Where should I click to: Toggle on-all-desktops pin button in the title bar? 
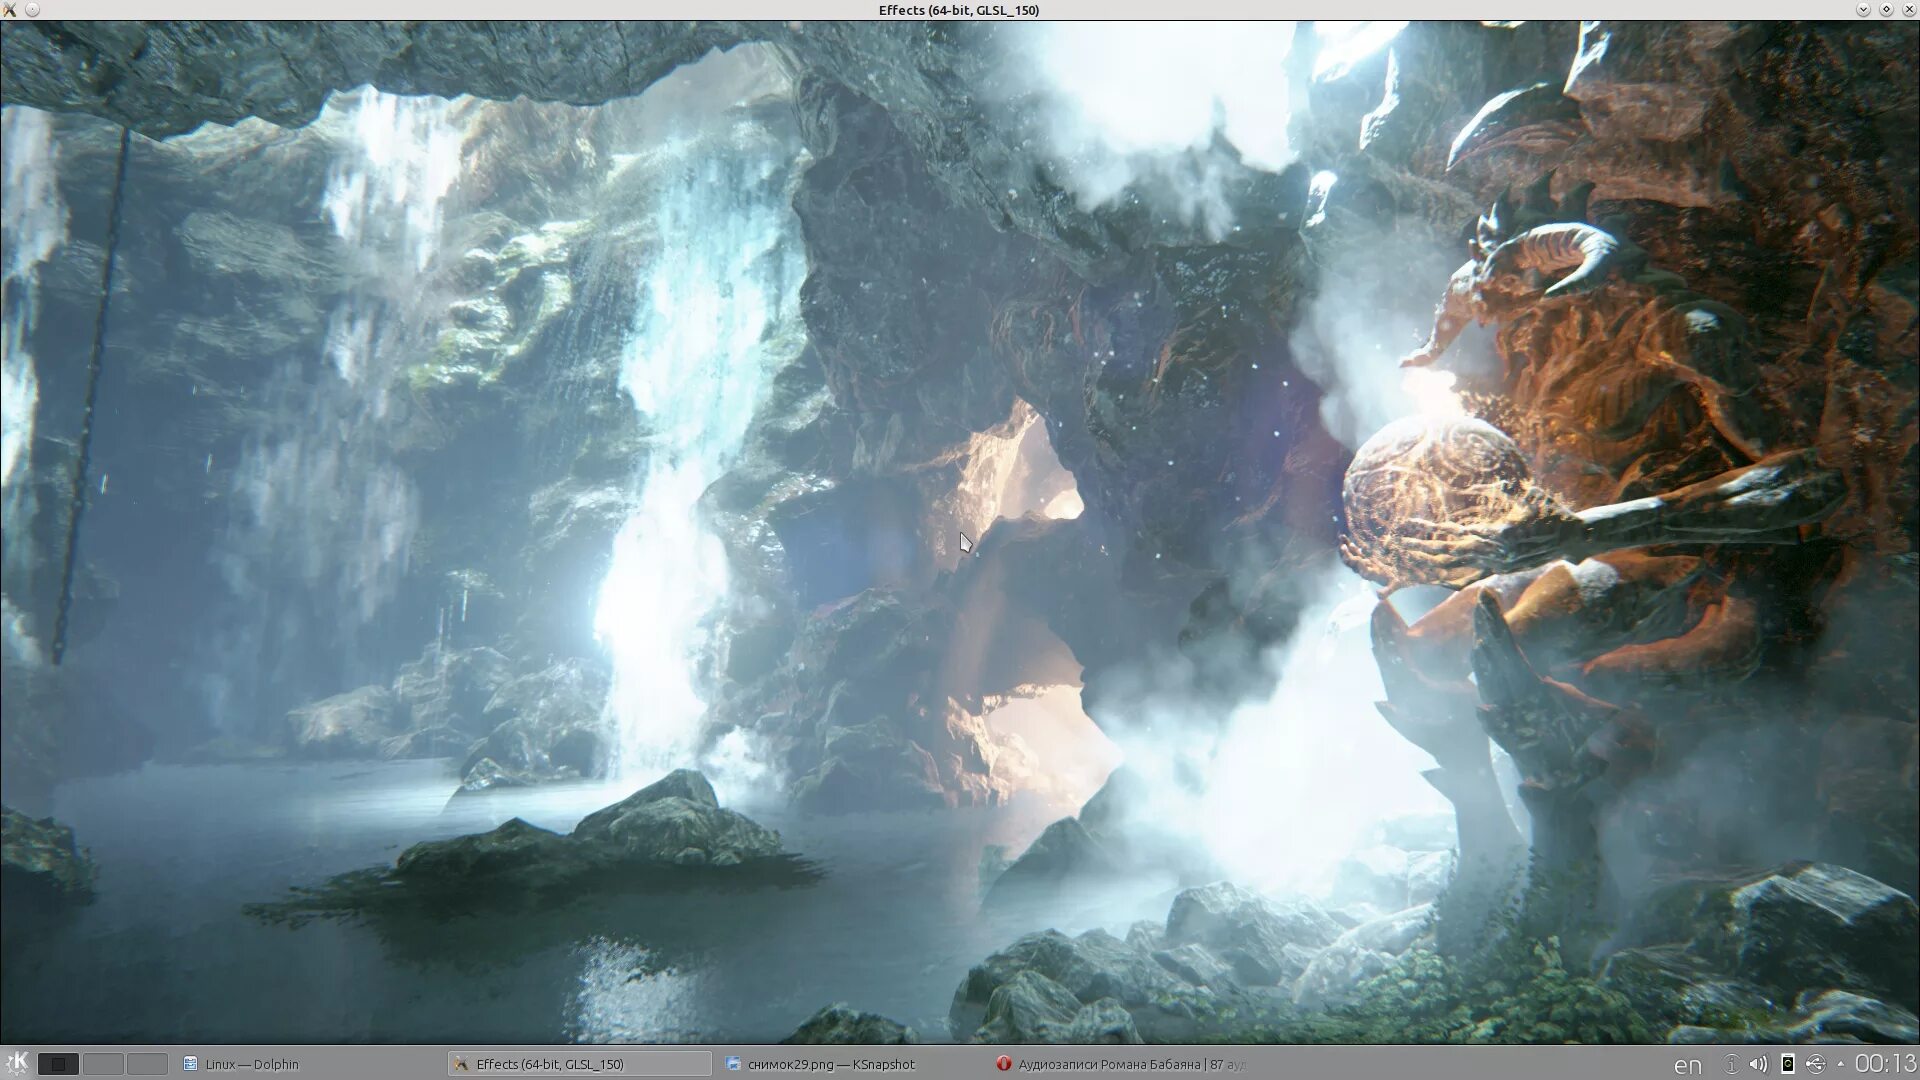[33, 10]
